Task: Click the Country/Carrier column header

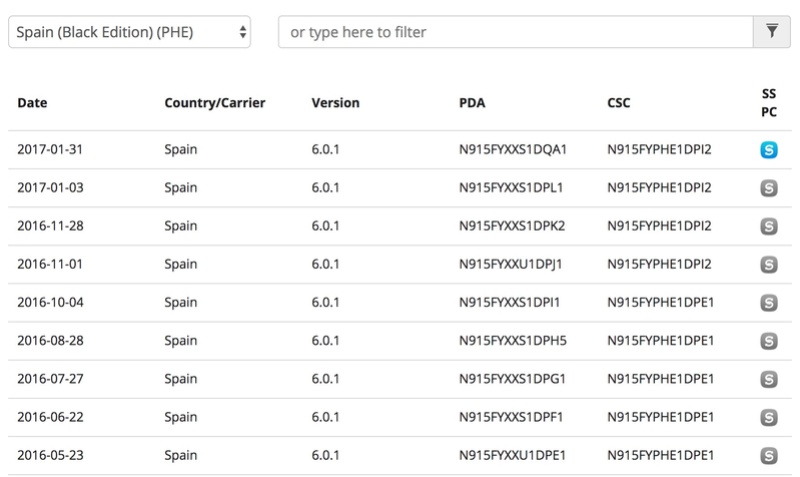Action: pos(215,103)
